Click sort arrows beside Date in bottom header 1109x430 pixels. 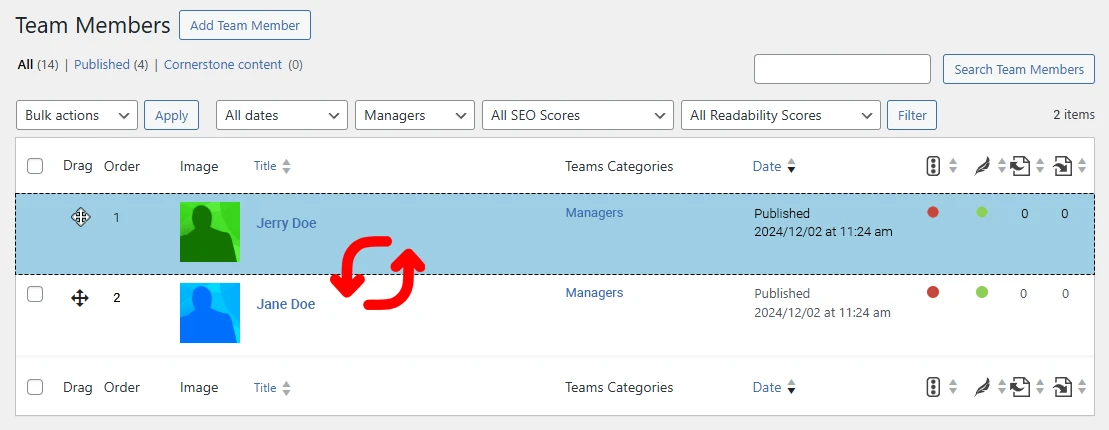(791, 388)
